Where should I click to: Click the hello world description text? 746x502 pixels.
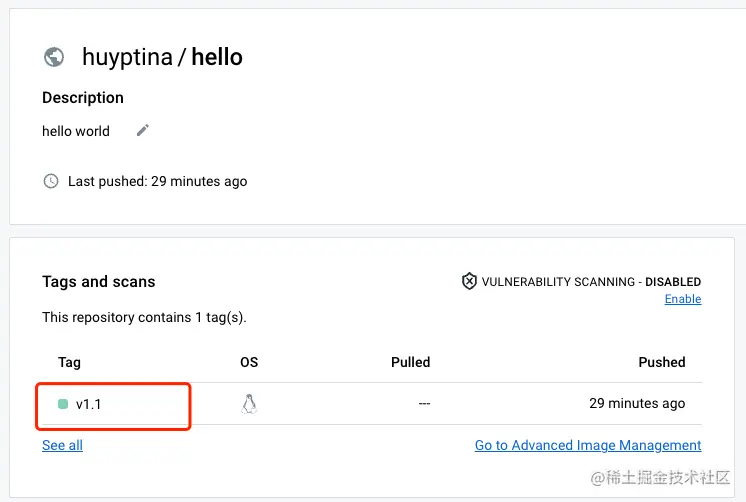[x=76, y=131]
